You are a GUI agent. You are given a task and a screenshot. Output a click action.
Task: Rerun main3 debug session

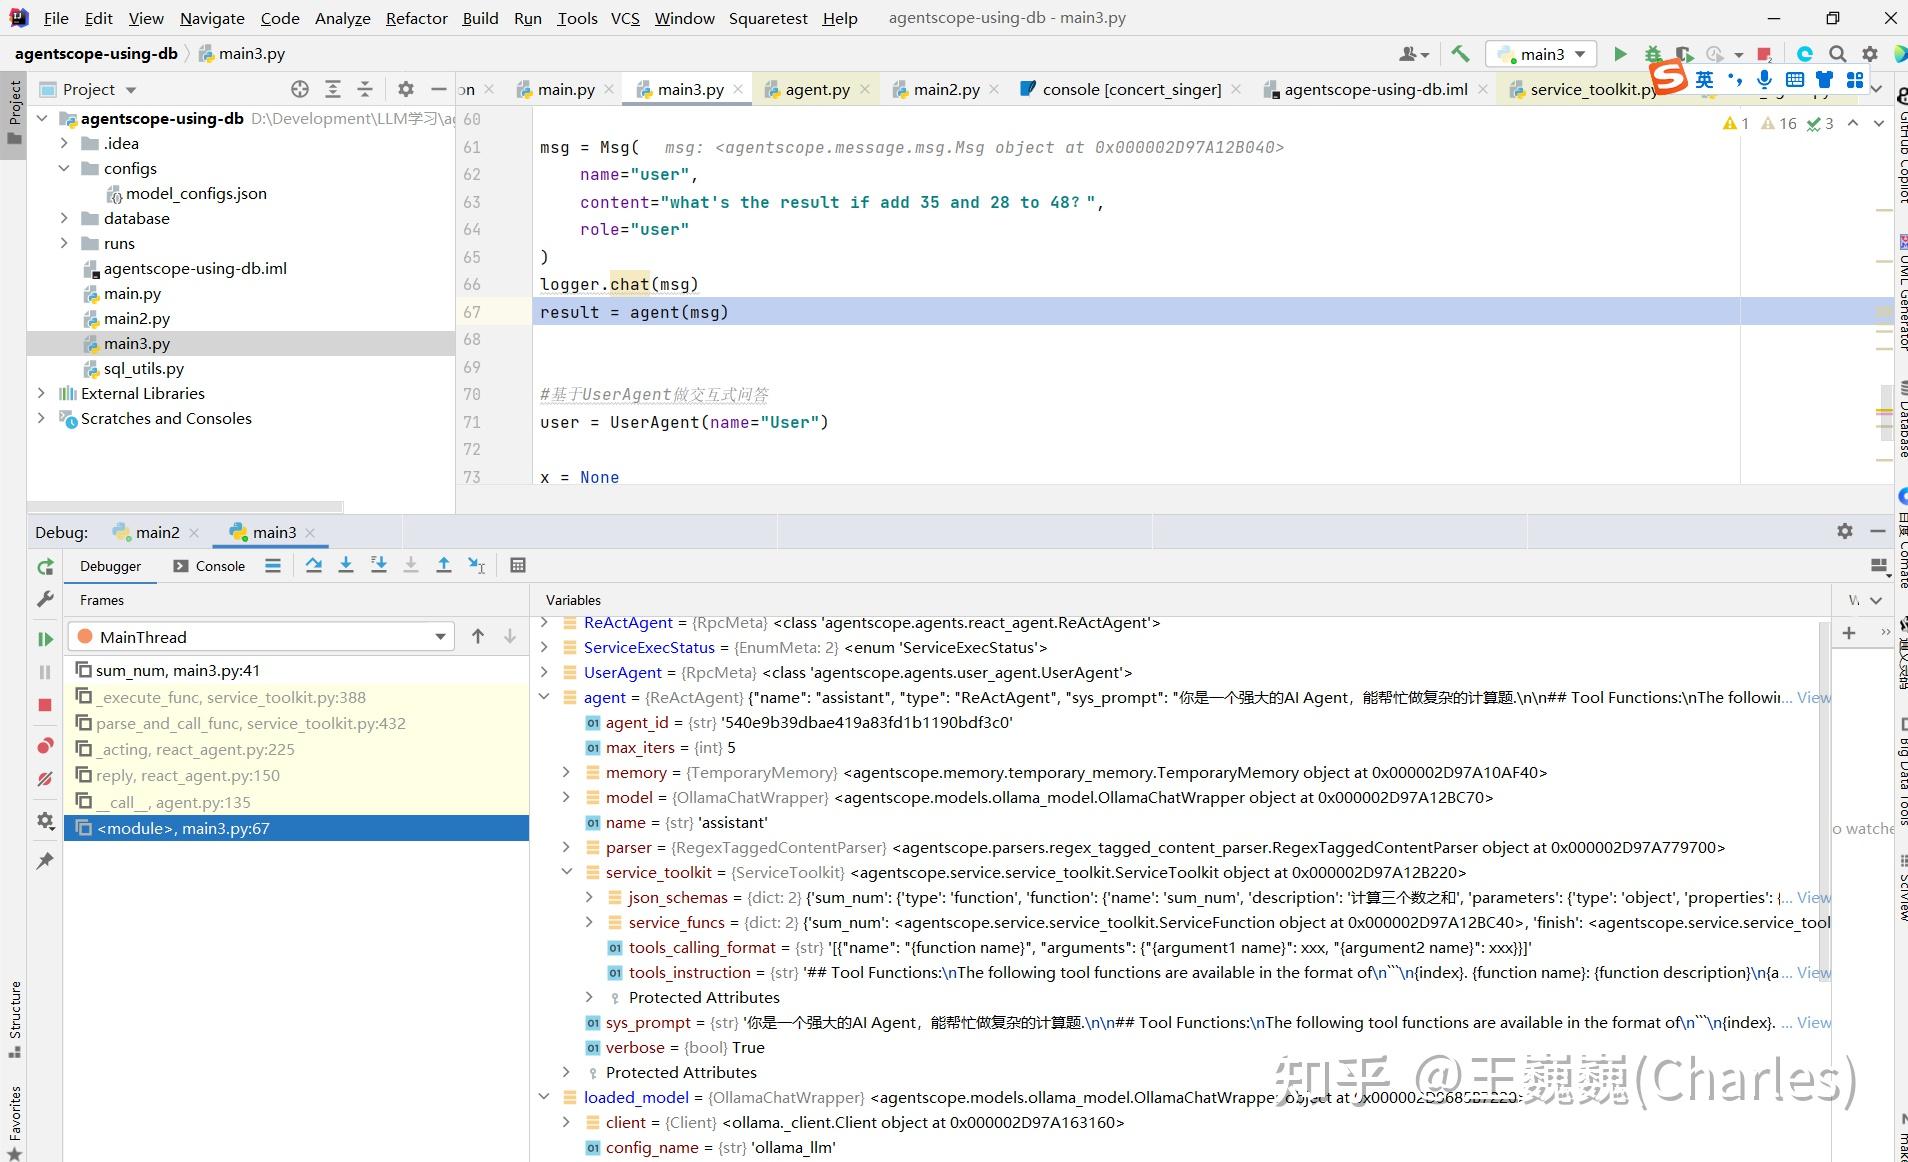pyautogui.click(x=45, y=567)
